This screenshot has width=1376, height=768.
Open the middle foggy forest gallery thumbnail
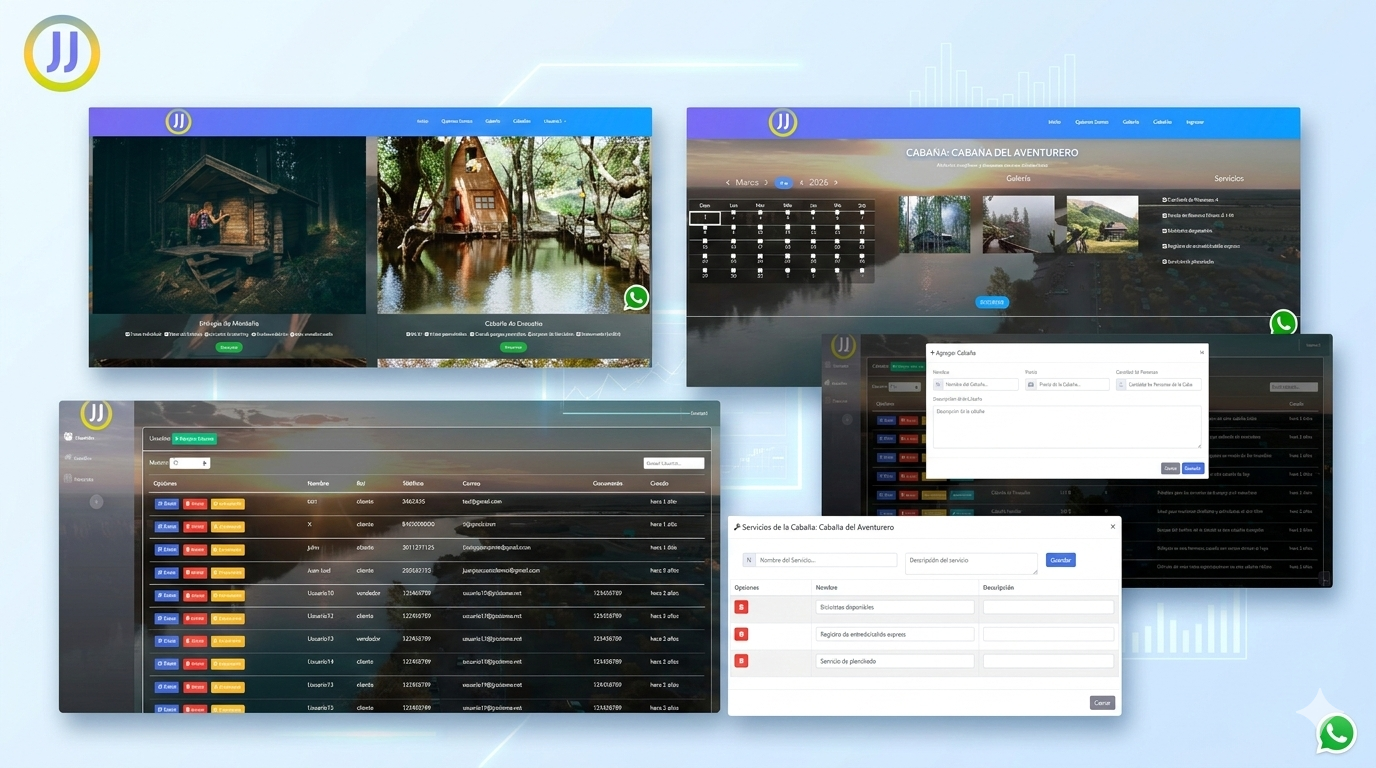tap(1018, 224)
